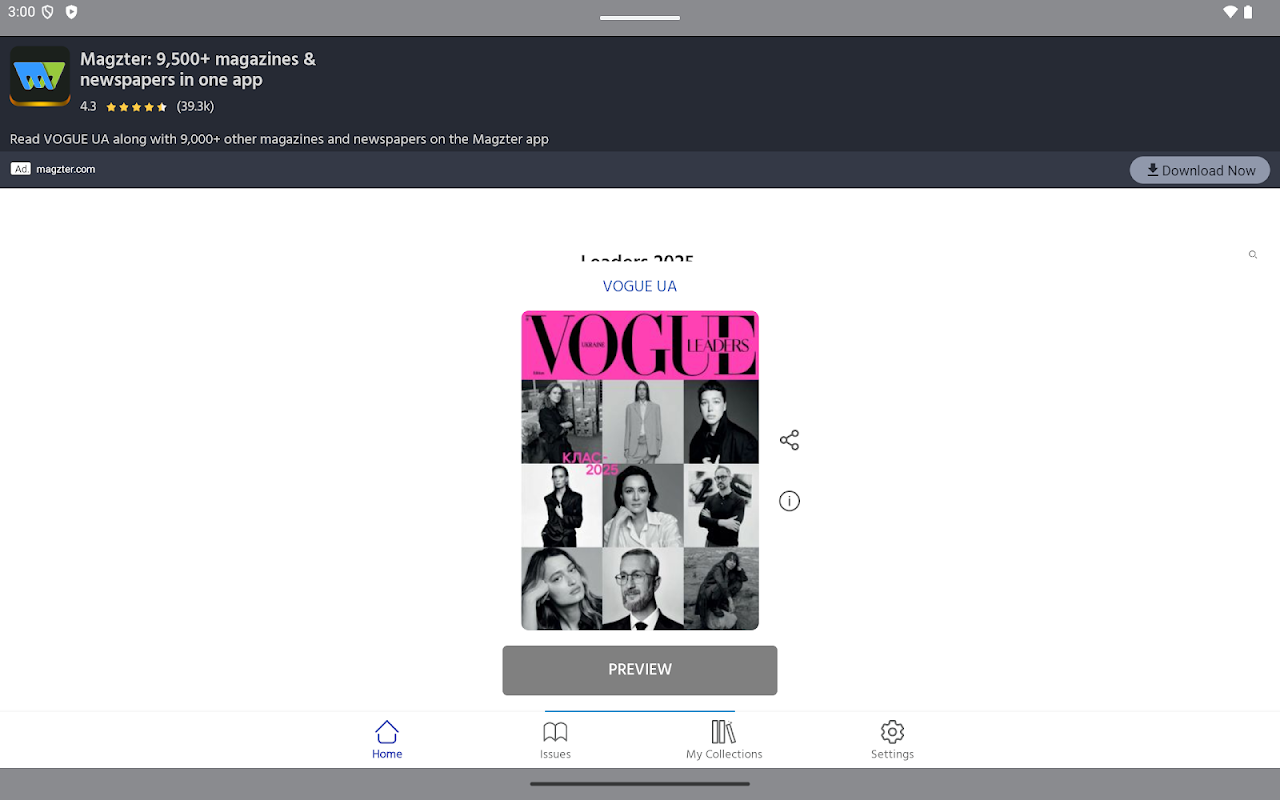Click the Magzter ad headline text
The width and height of the screenshot is (1280, 800).
coord(198,69)
